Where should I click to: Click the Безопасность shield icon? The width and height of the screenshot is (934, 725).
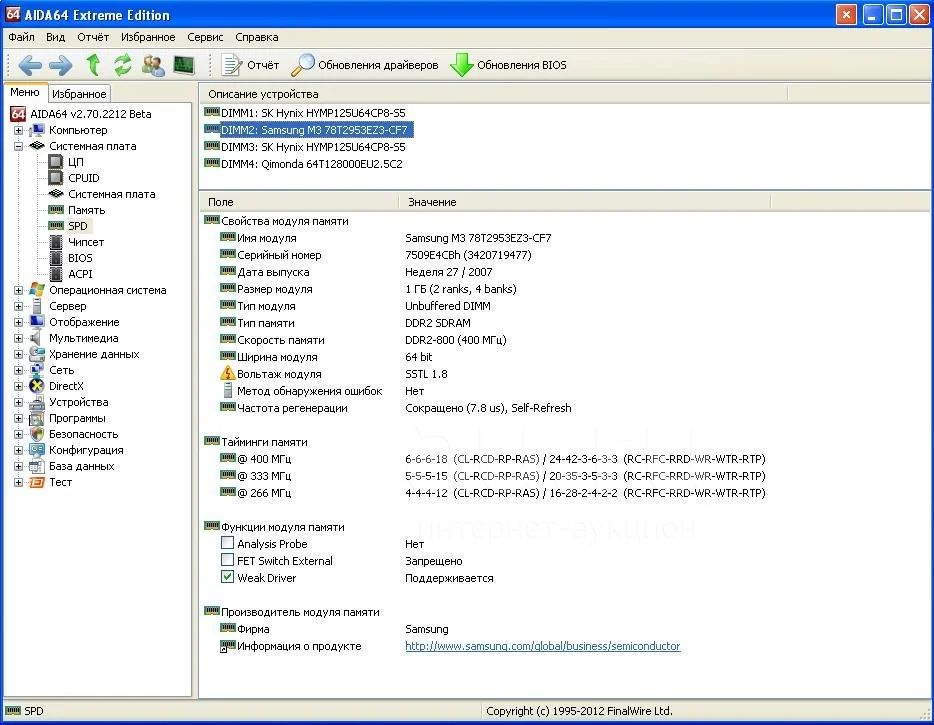(37, 434)
